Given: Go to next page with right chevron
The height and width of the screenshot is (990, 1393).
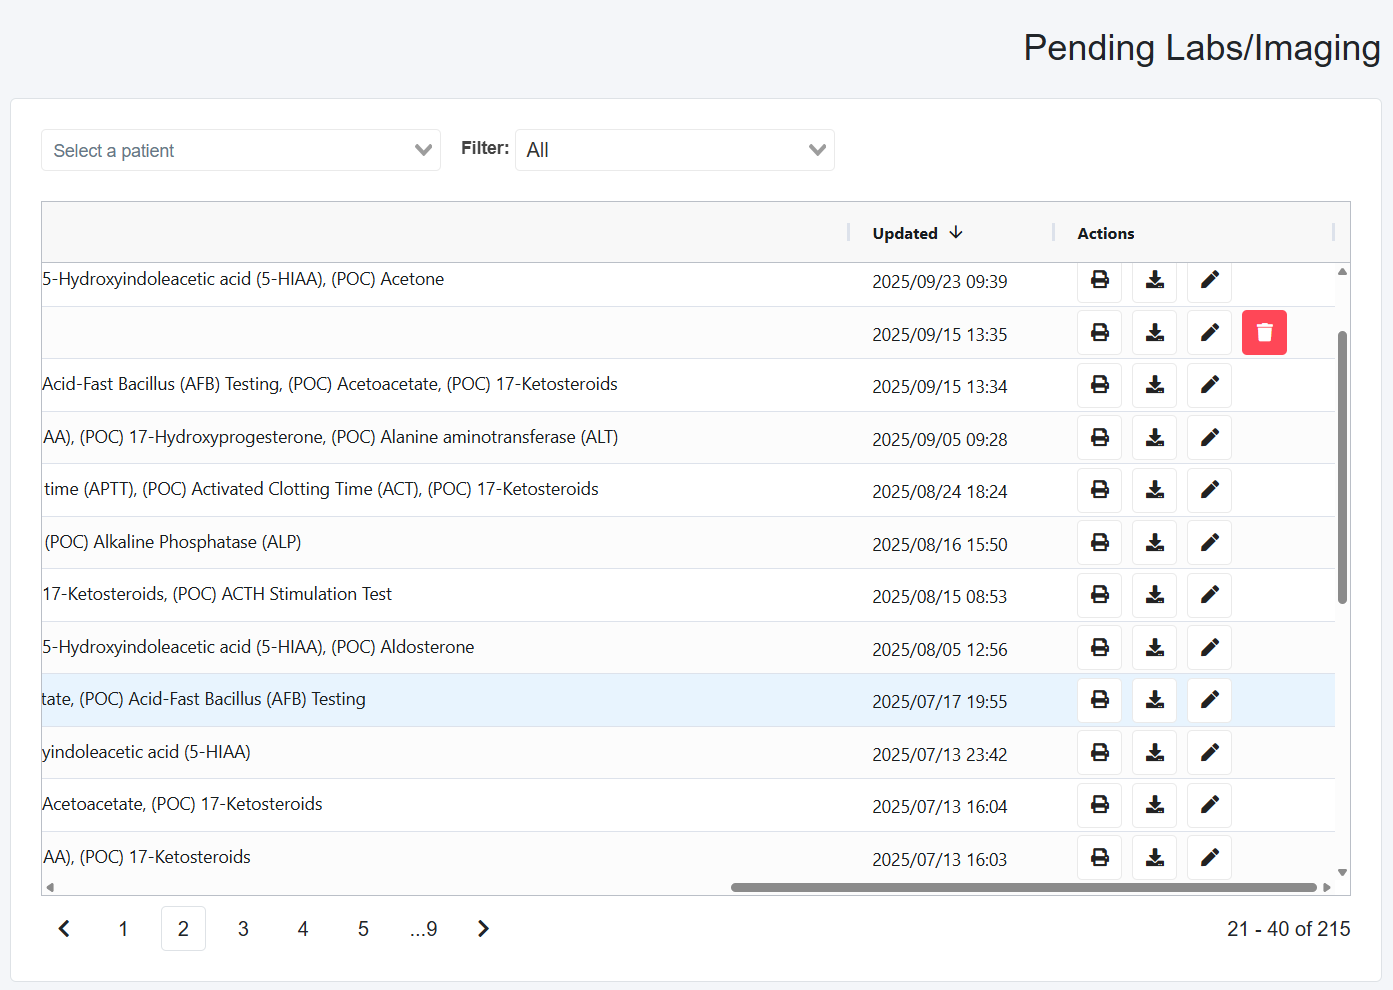Looking at the screenshot, I should [x=483, y=929].
